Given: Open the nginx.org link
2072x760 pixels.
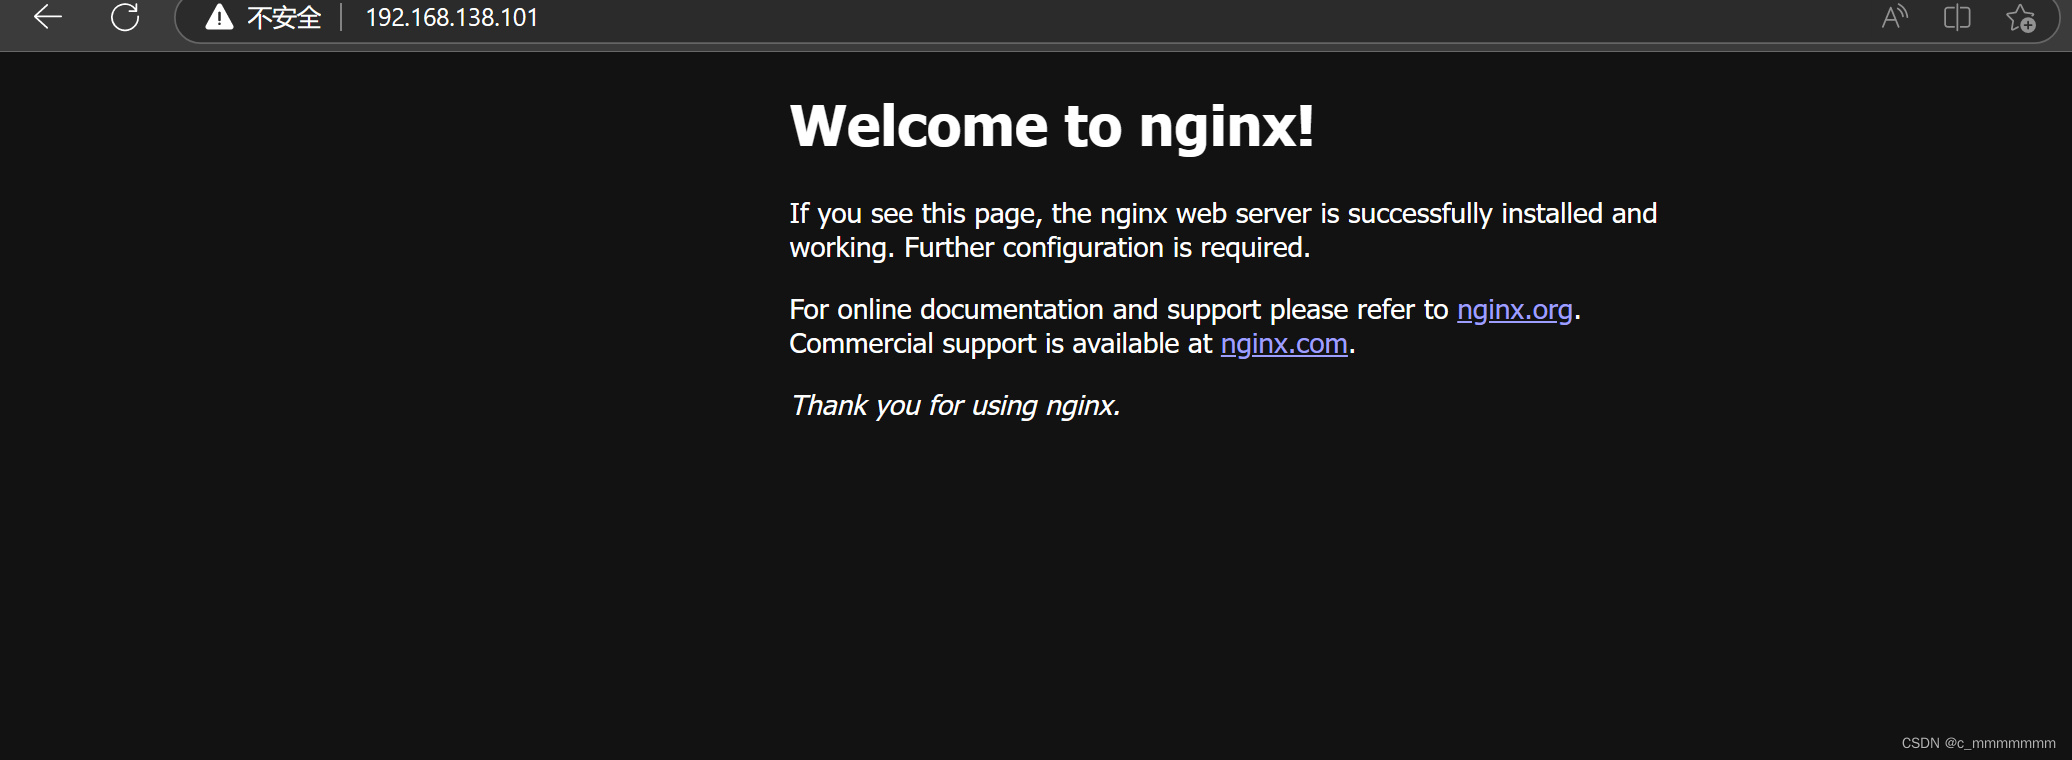Looking at the screenshot, I should click(x=1514, y=310).
